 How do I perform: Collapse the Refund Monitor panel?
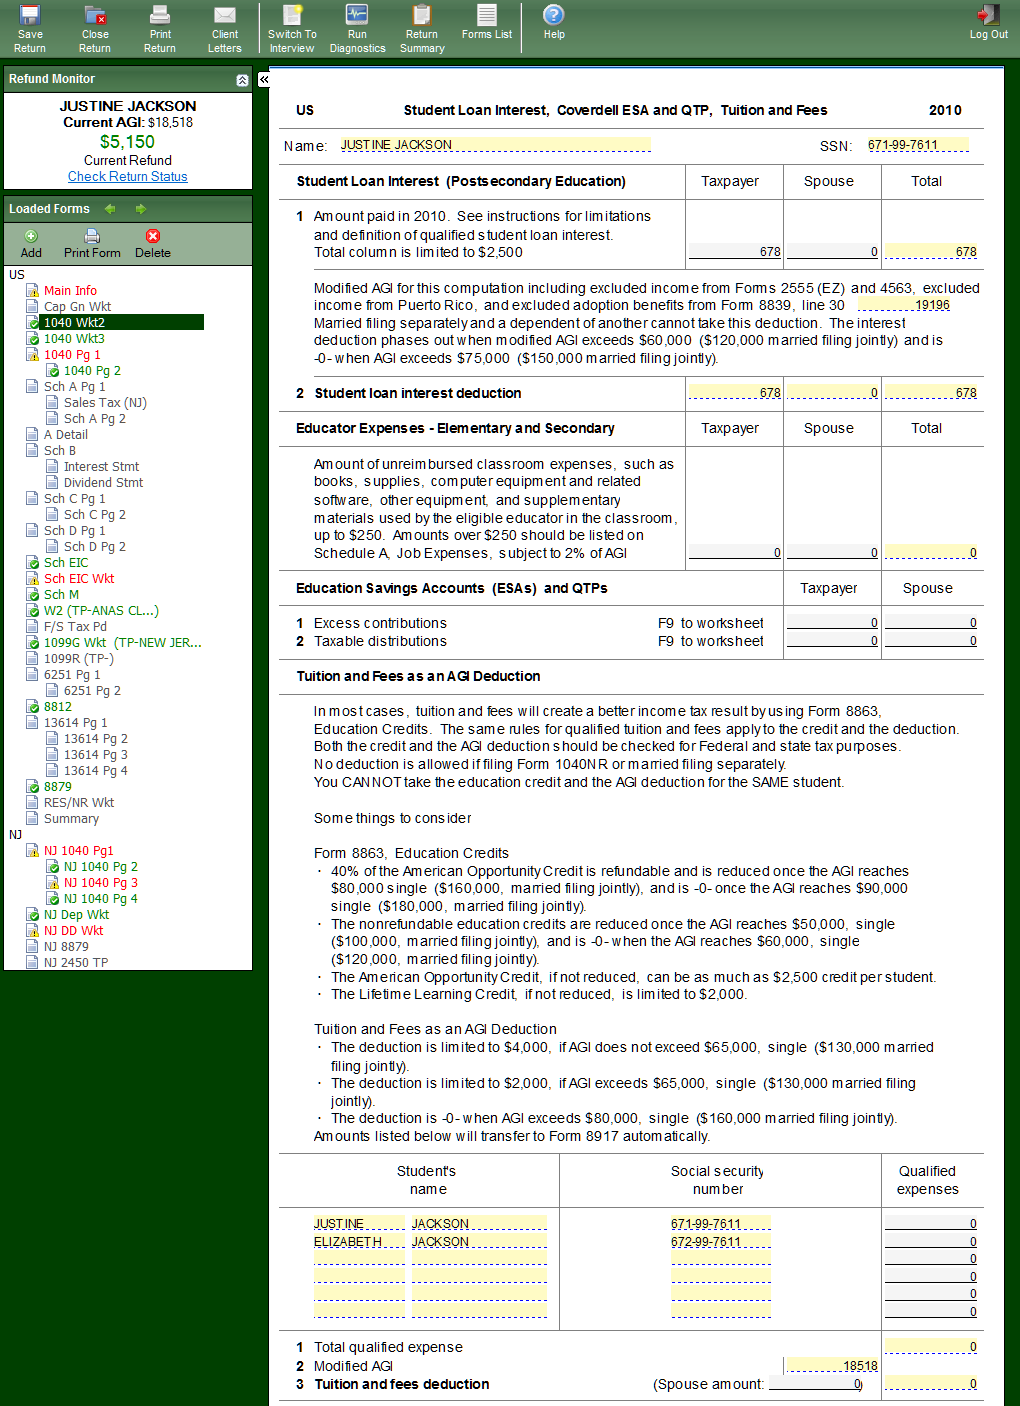(x=242, y=80)
